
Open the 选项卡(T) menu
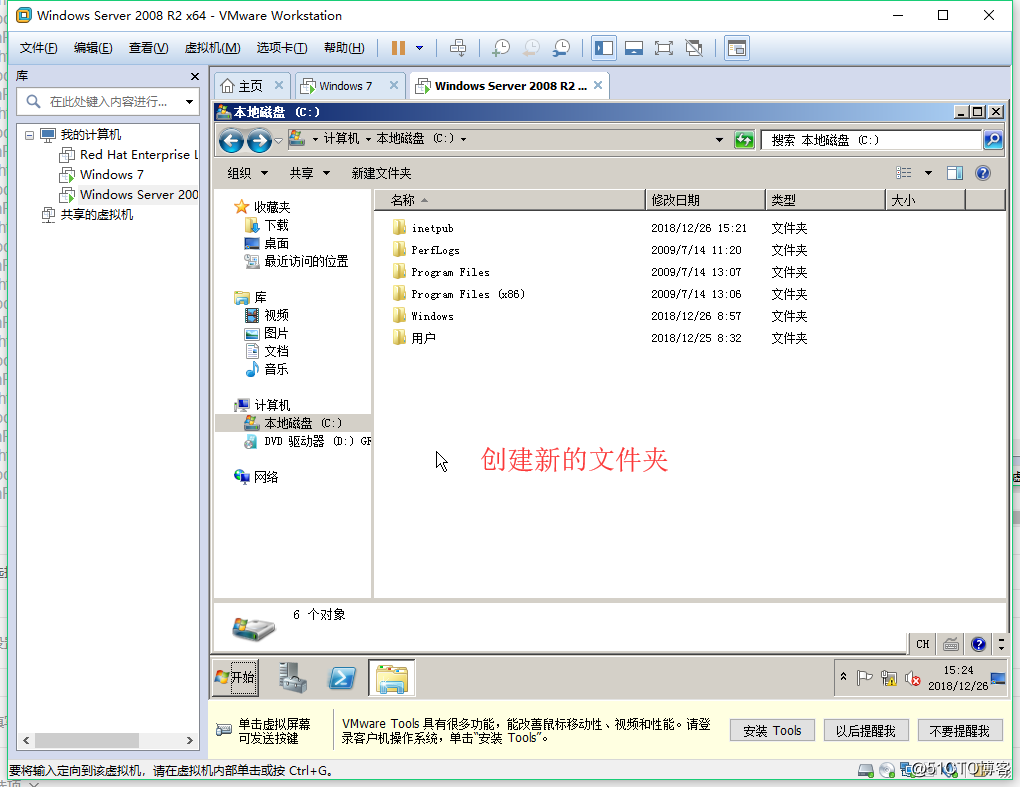click(x=282, y=47)
